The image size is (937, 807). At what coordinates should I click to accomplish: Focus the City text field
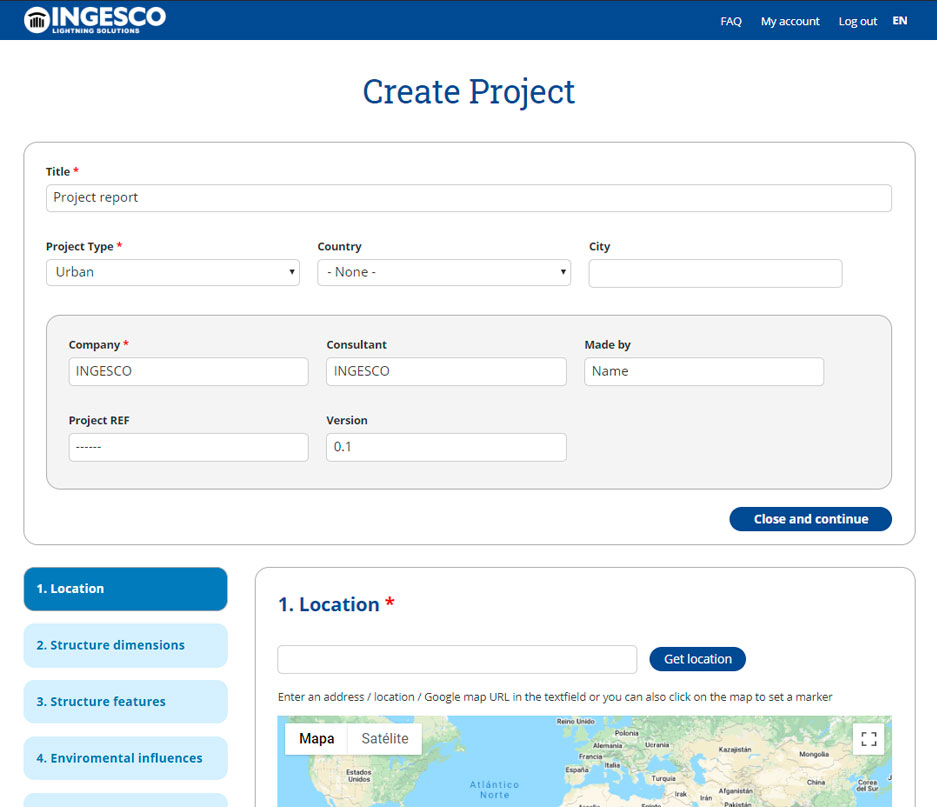coord(715,273)
